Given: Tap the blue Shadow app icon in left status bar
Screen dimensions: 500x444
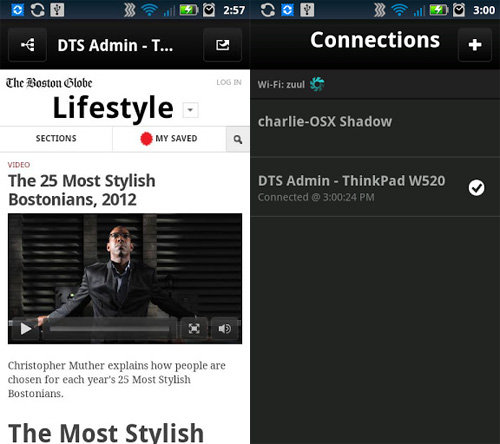Looking at the screenshot, I should [x=17, y=10].
